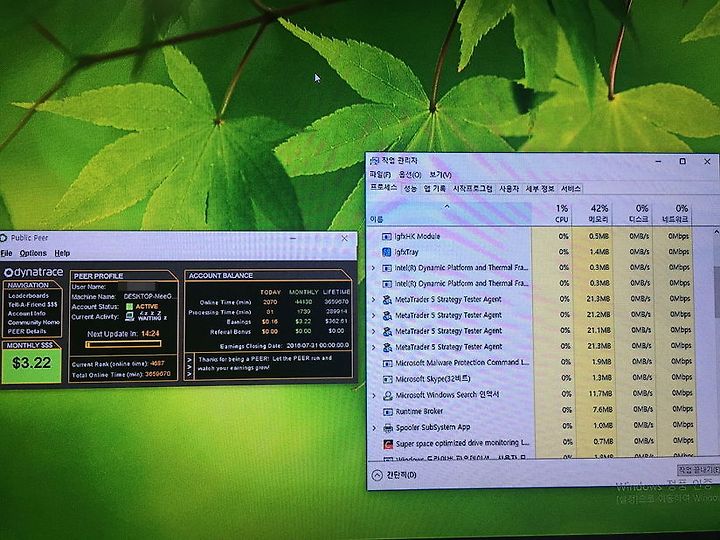Click the Earnings Closing Date value
This screenshot has height=540, width=720.
pos(318,345)
